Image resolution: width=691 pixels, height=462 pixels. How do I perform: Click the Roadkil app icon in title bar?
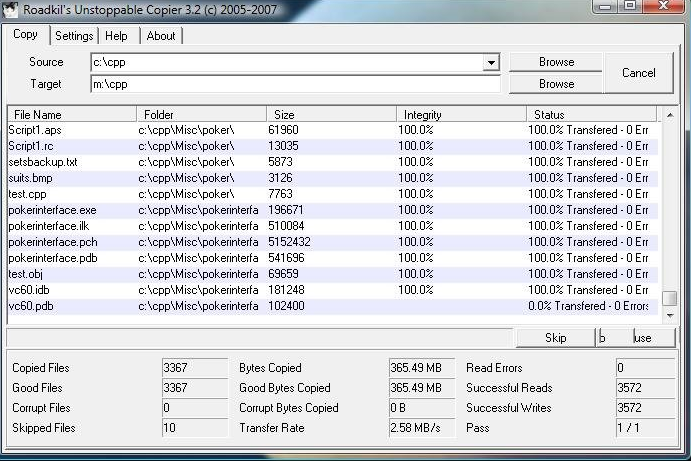(10, 9)
